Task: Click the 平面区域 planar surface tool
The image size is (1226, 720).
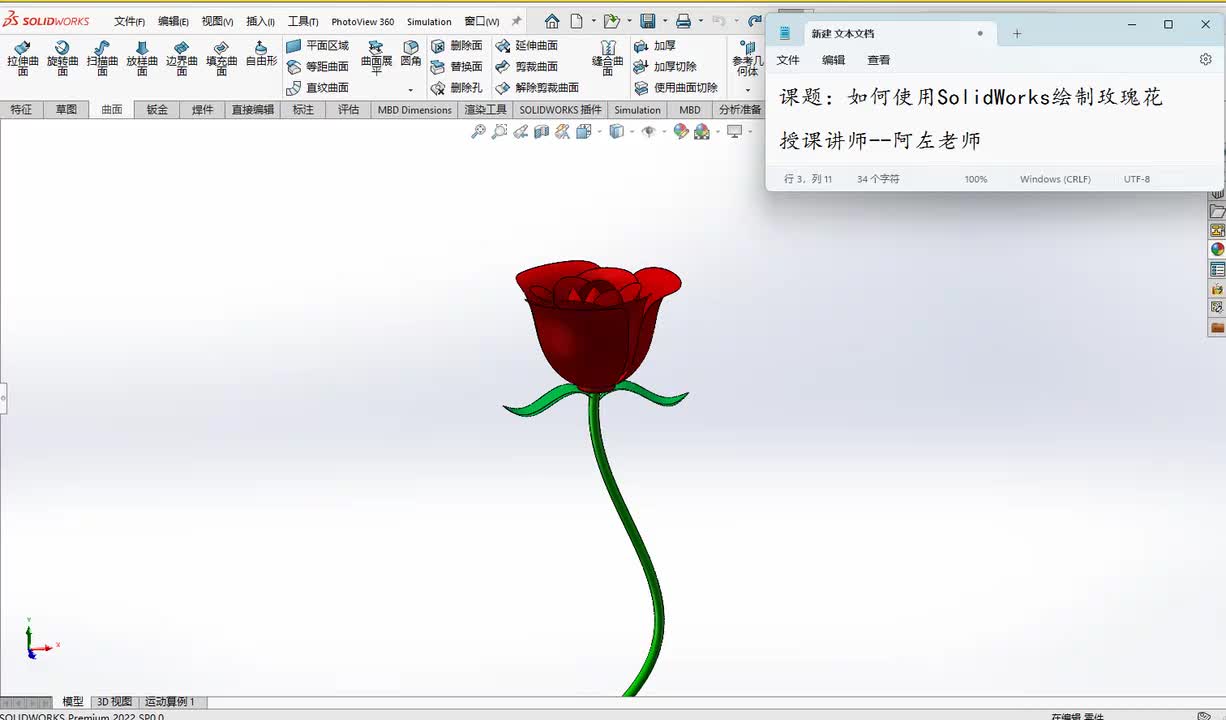Action: (317, 46)
